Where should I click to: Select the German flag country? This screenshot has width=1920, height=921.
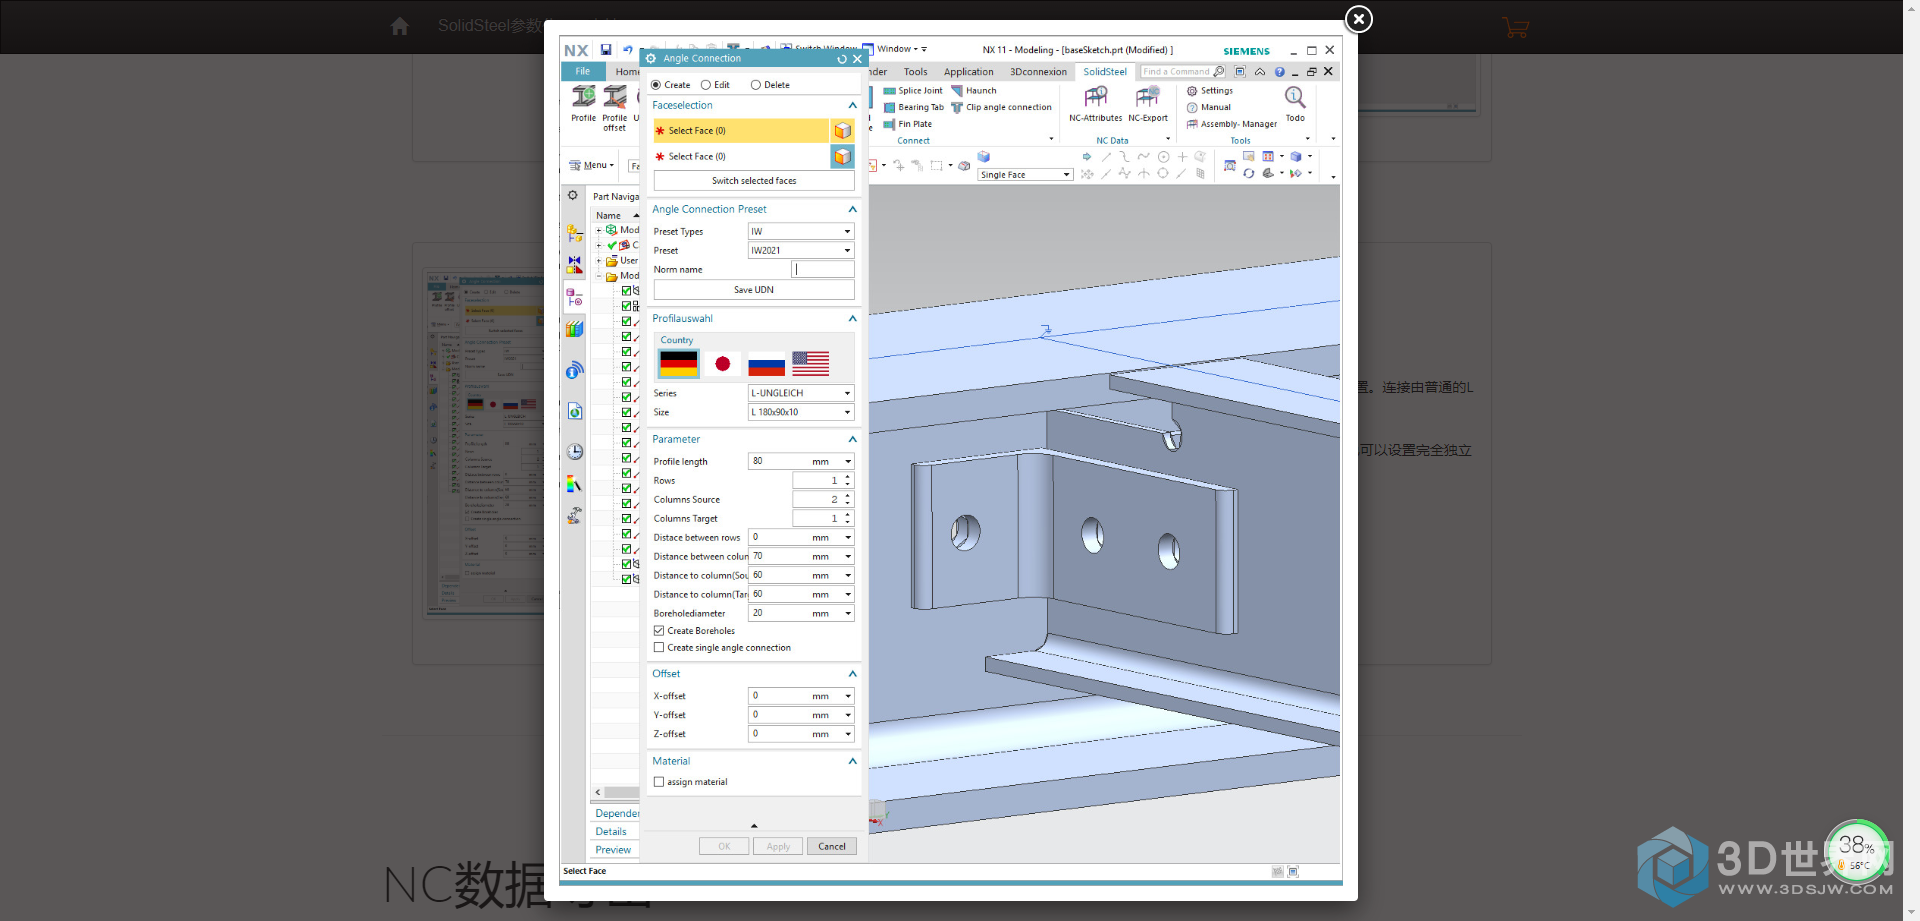coord(679,364)
